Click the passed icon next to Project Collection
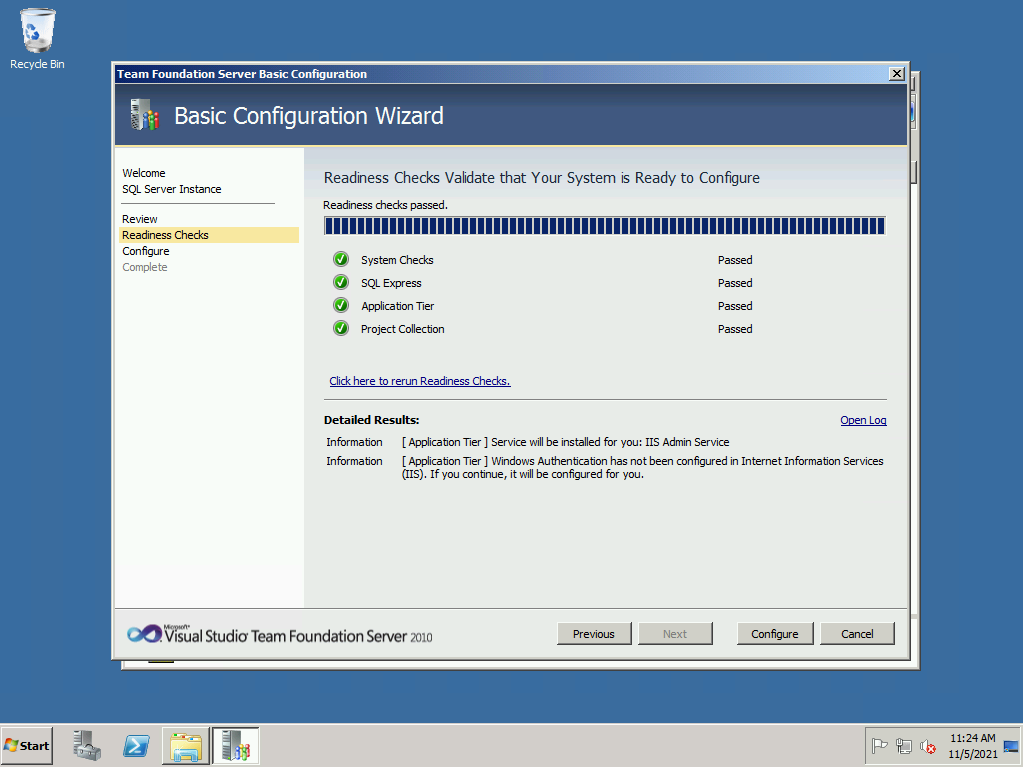The height and width of the screenshot is (767, 1023). (341, 329)
